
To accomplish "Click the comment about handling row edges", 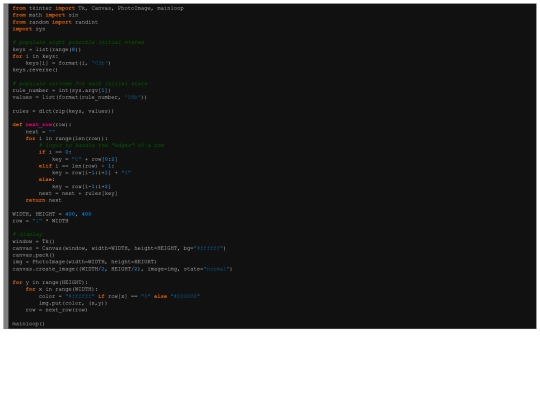I will [x=102, y=145].
